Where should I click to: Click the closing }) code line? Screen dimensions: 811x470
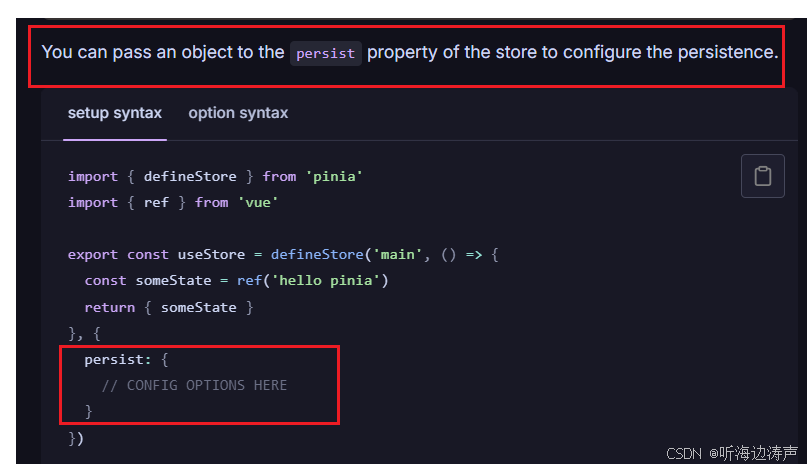coord(76,438)
